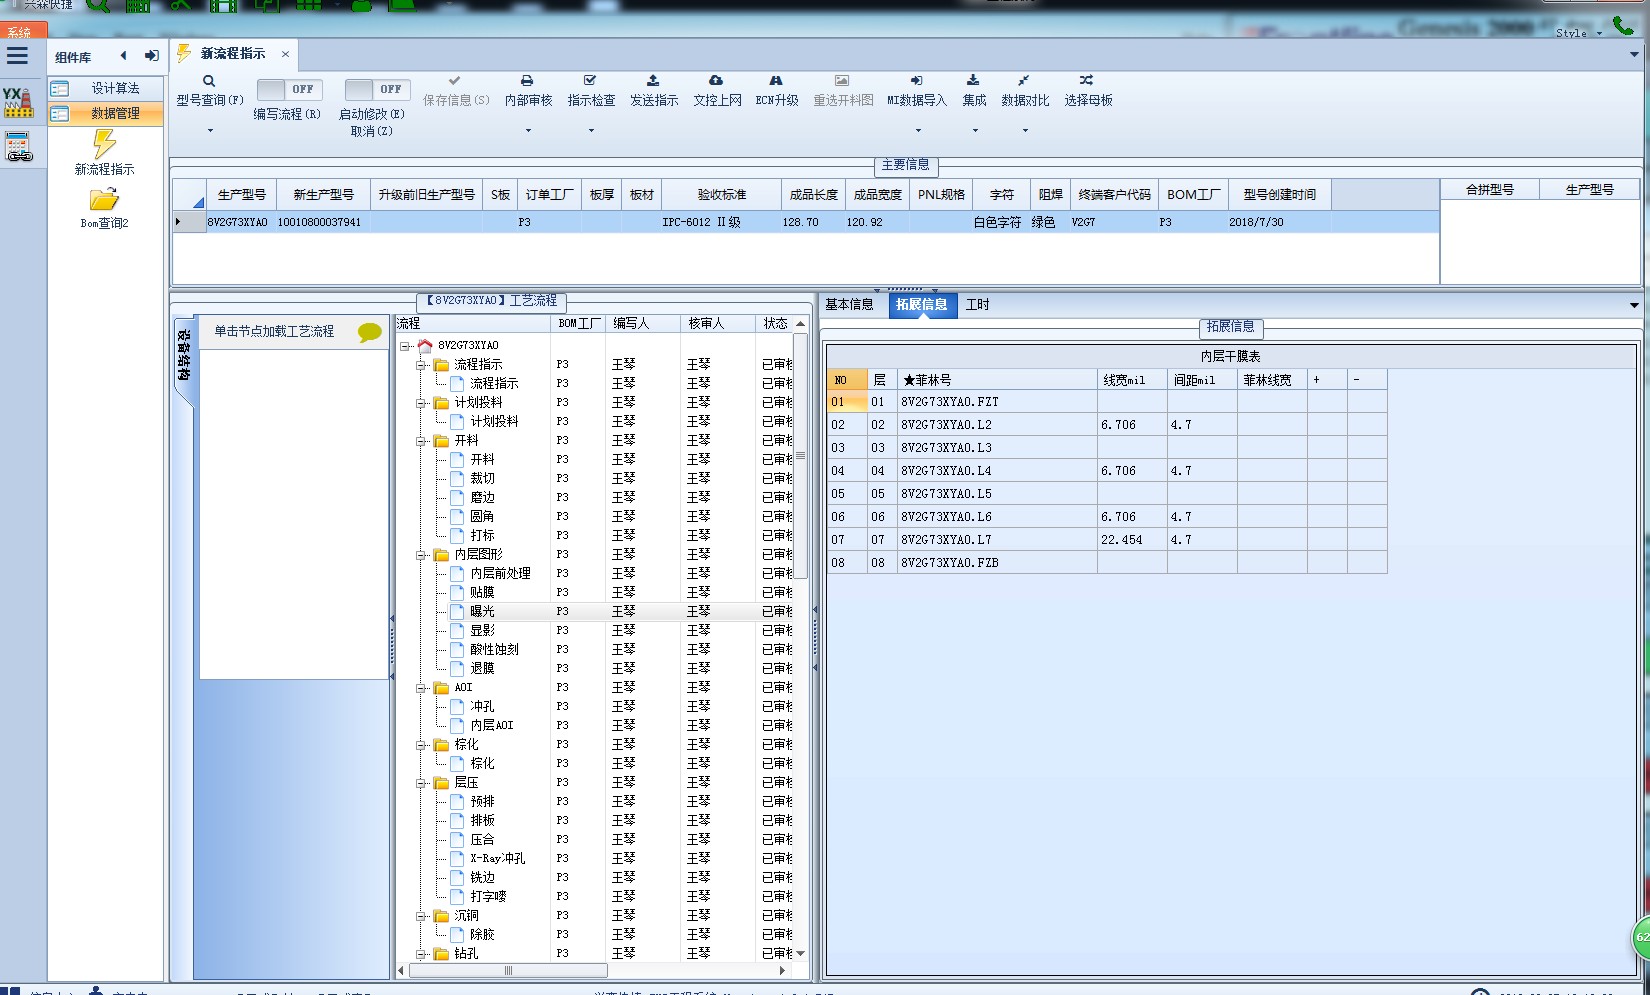
Task: Click the YX factory icon in sidebar
Action: [x=17, y=102]
